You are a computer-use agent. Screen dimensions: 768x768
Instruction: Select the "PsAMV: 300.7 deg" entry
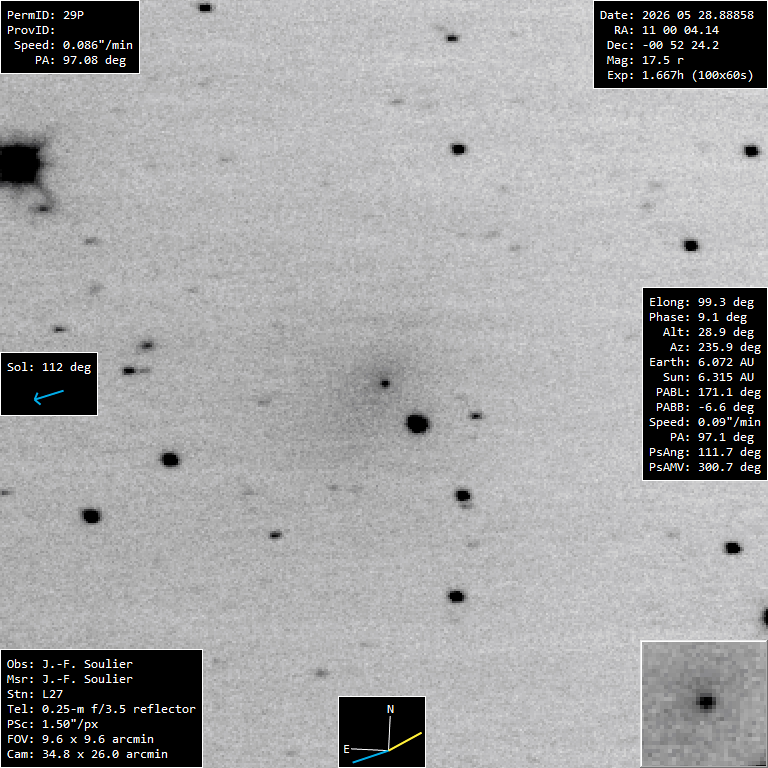(705, 467)
